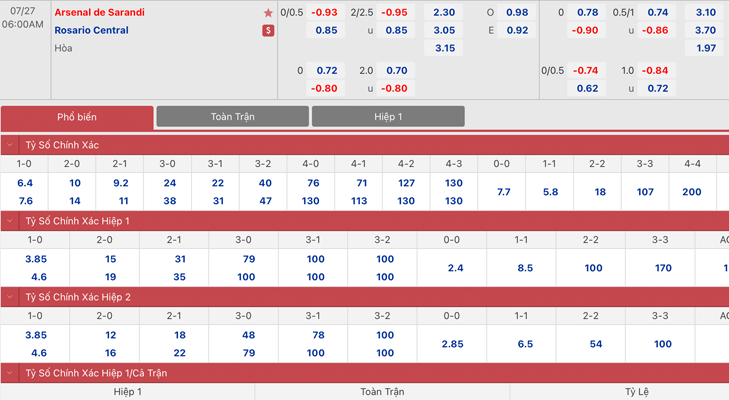Bet first-half 3-3 at 170
The height and width of the screenshot is (400, 729).
663,268
